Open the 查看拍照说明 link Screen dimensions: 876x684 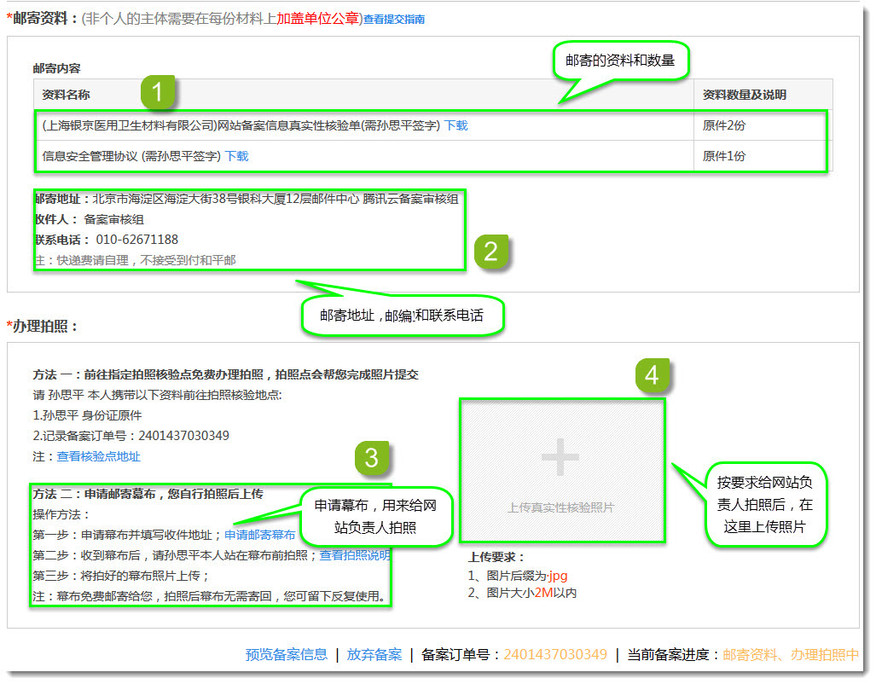(355, 555)
